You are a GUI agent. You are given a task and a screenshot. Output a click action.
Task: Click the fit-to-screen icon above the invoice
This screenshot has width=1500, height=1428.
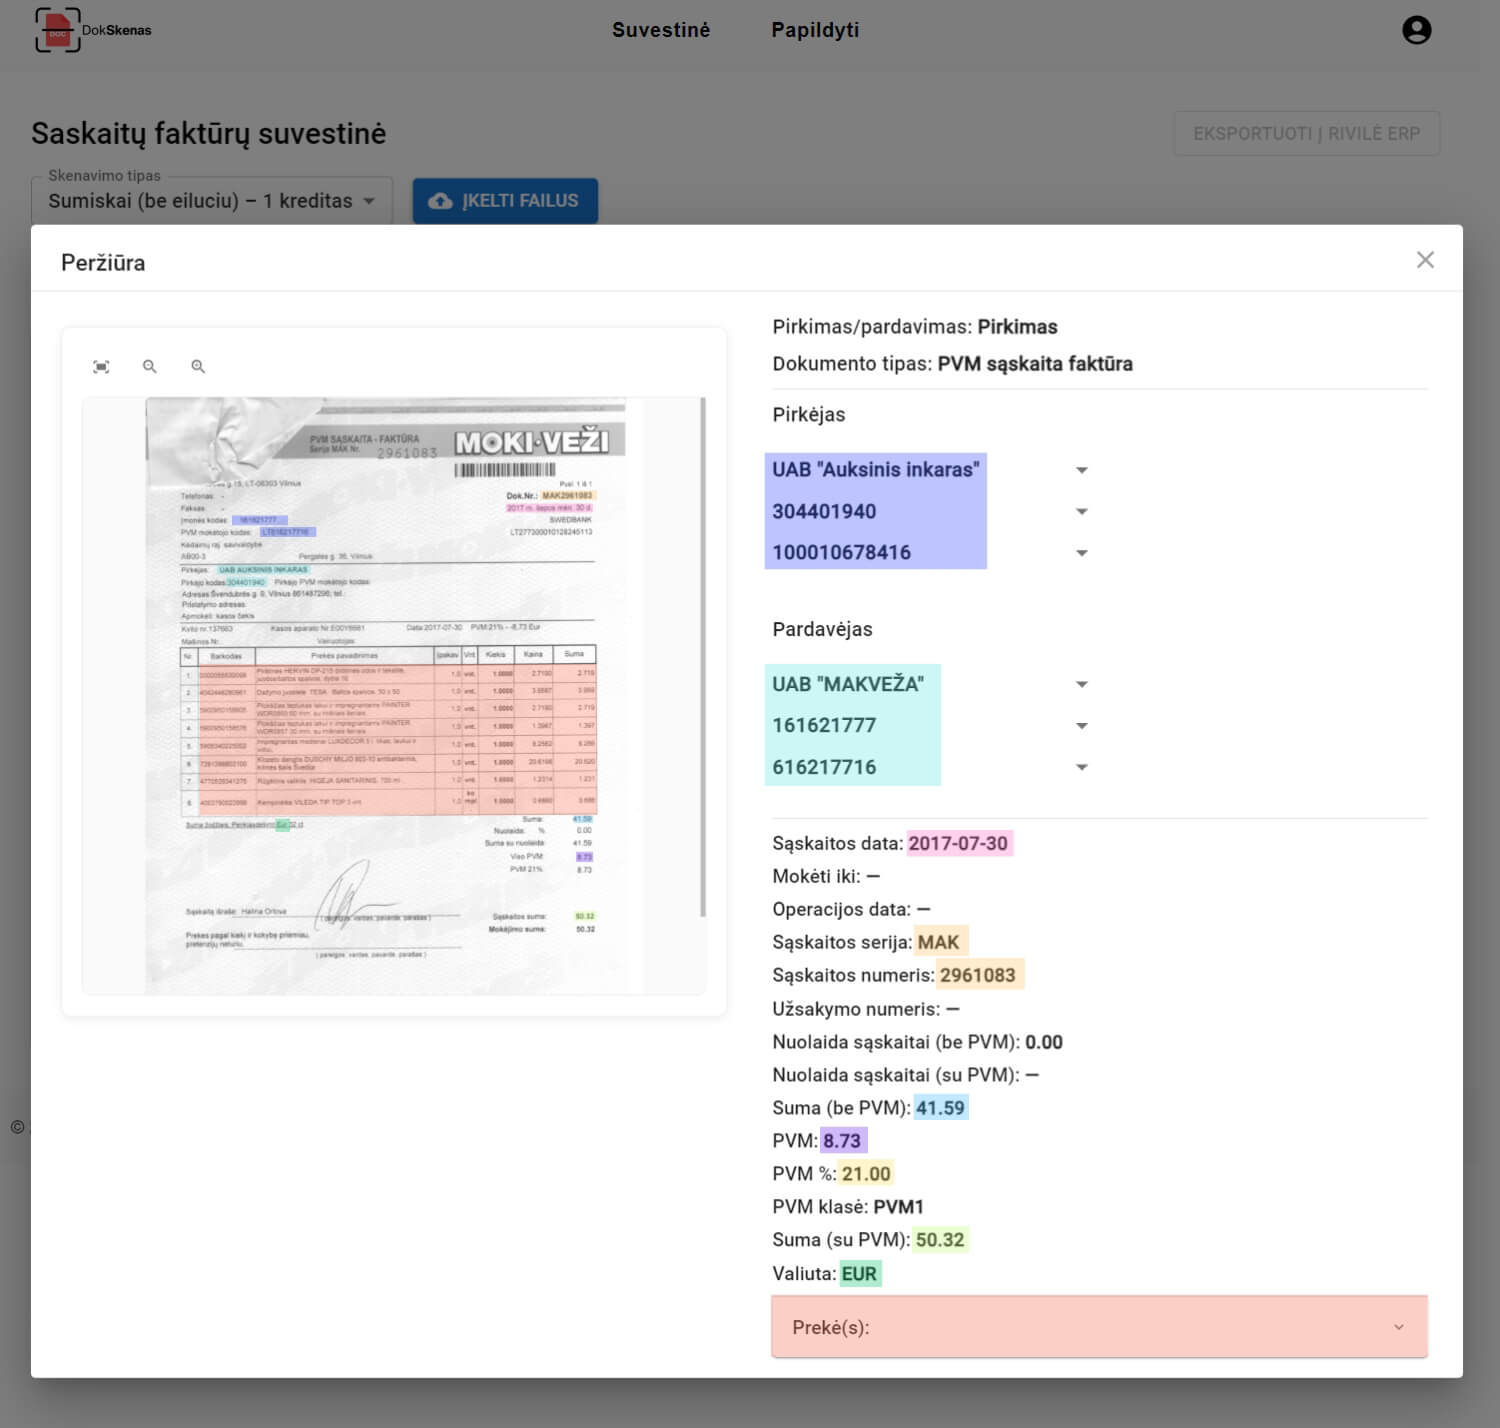tap(101, 367)
